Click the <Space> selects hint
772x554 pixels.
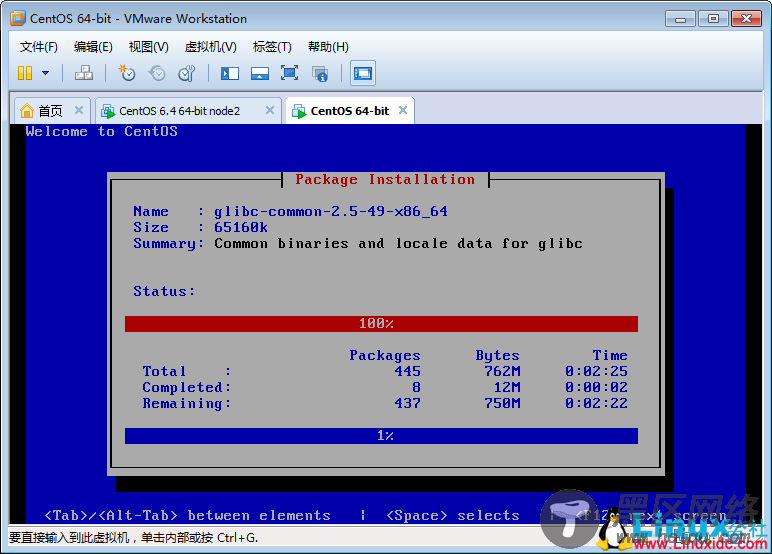tap(453, 516)
